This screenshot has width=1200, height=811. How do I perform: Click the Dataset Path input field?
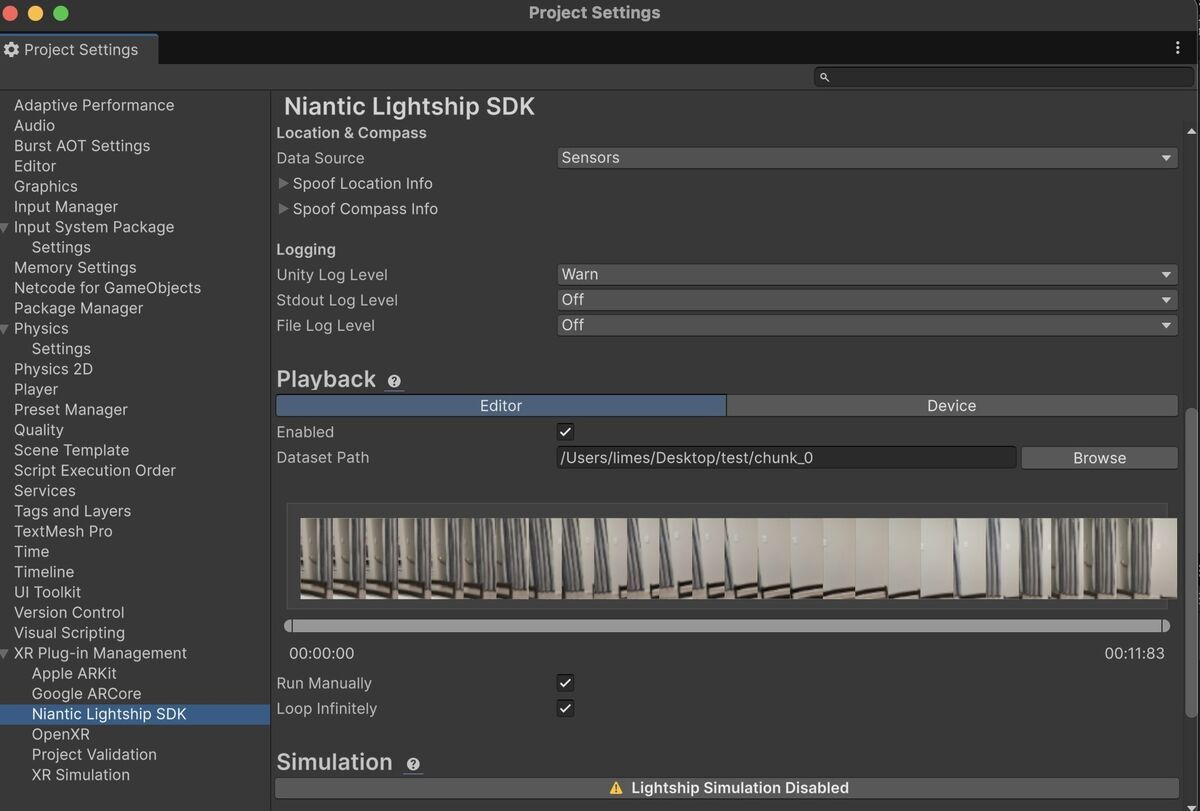(x=786, y=458)
